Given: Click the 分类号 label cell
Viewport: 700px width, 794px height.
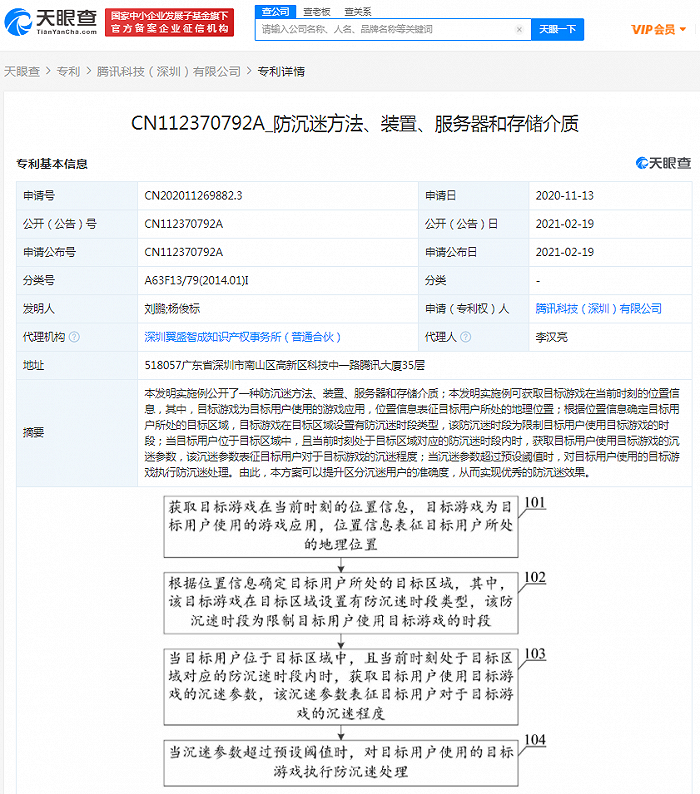Looking at the screenshot, I should 77,280.
